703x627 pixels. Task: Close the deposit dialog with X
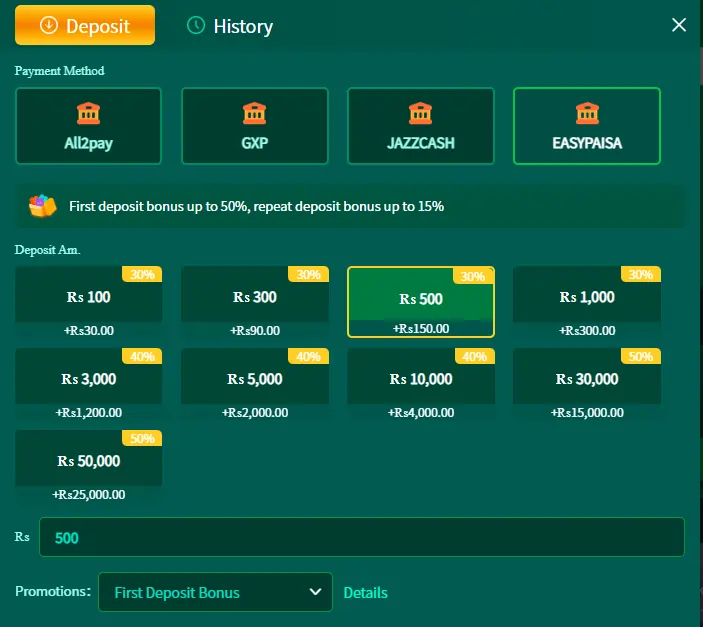click(679, 25)
